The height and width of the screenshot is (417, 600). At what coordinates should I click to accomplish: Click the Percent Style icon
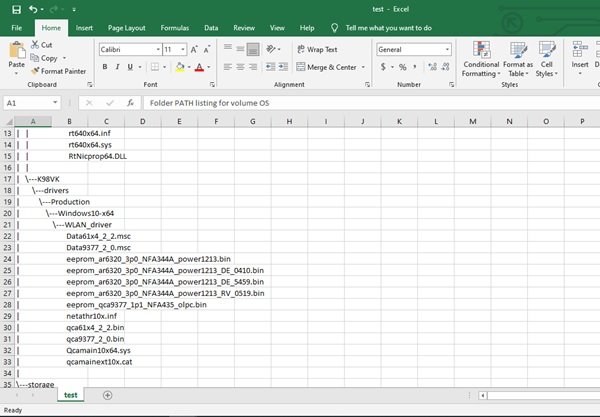[403, 67]
